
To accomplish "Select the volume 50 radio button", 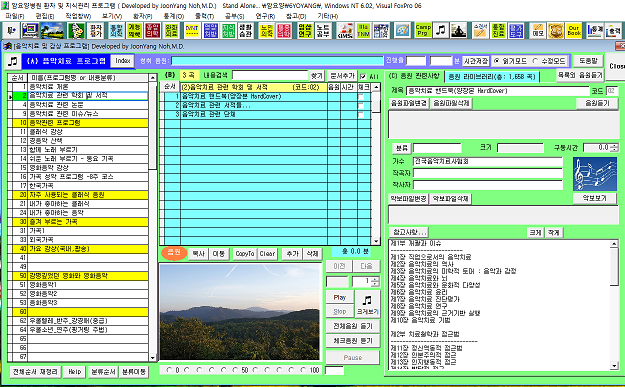I will (236, 370).
